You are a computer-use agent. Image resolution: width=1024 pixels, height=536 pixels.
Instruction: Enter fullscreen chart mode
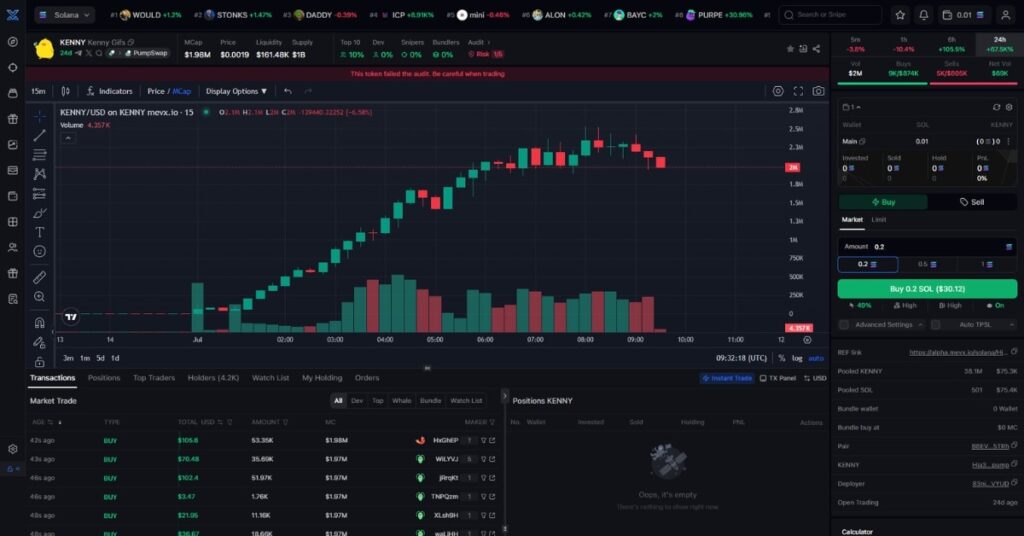click(x=798, y=91)
